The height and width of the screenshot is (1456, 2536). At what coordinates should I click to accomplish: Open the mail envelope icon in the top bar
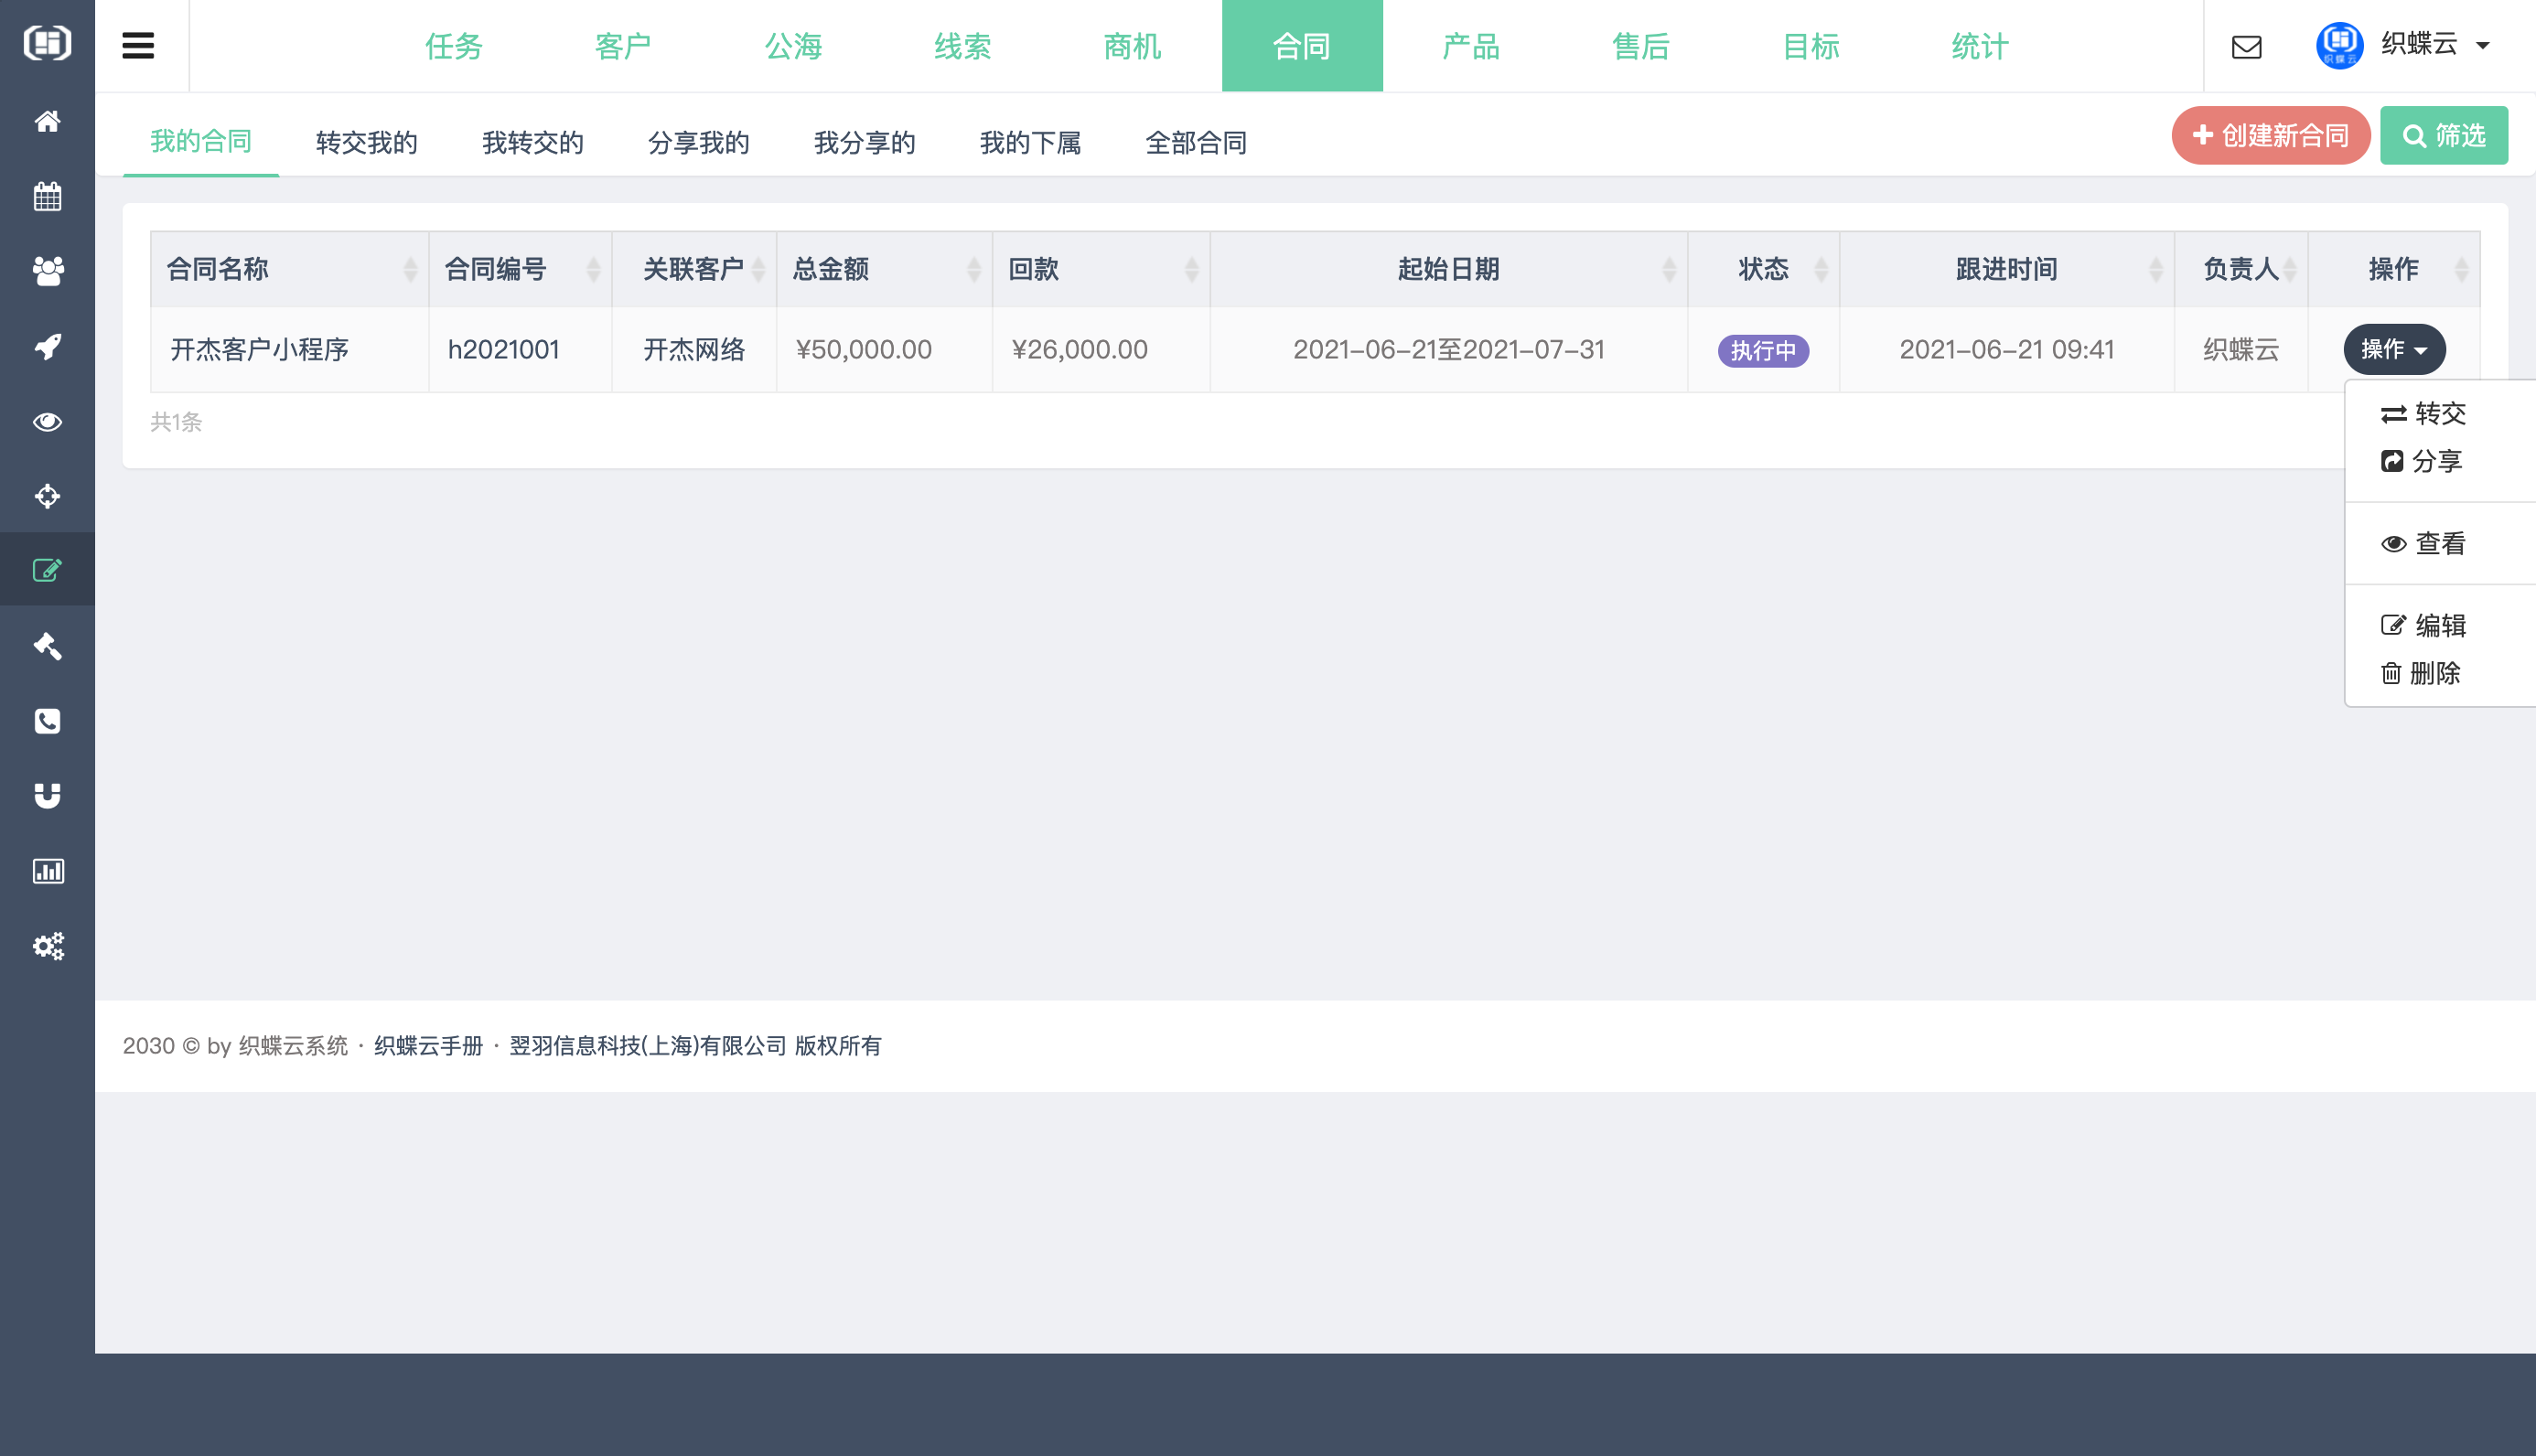pos(2246,46)
